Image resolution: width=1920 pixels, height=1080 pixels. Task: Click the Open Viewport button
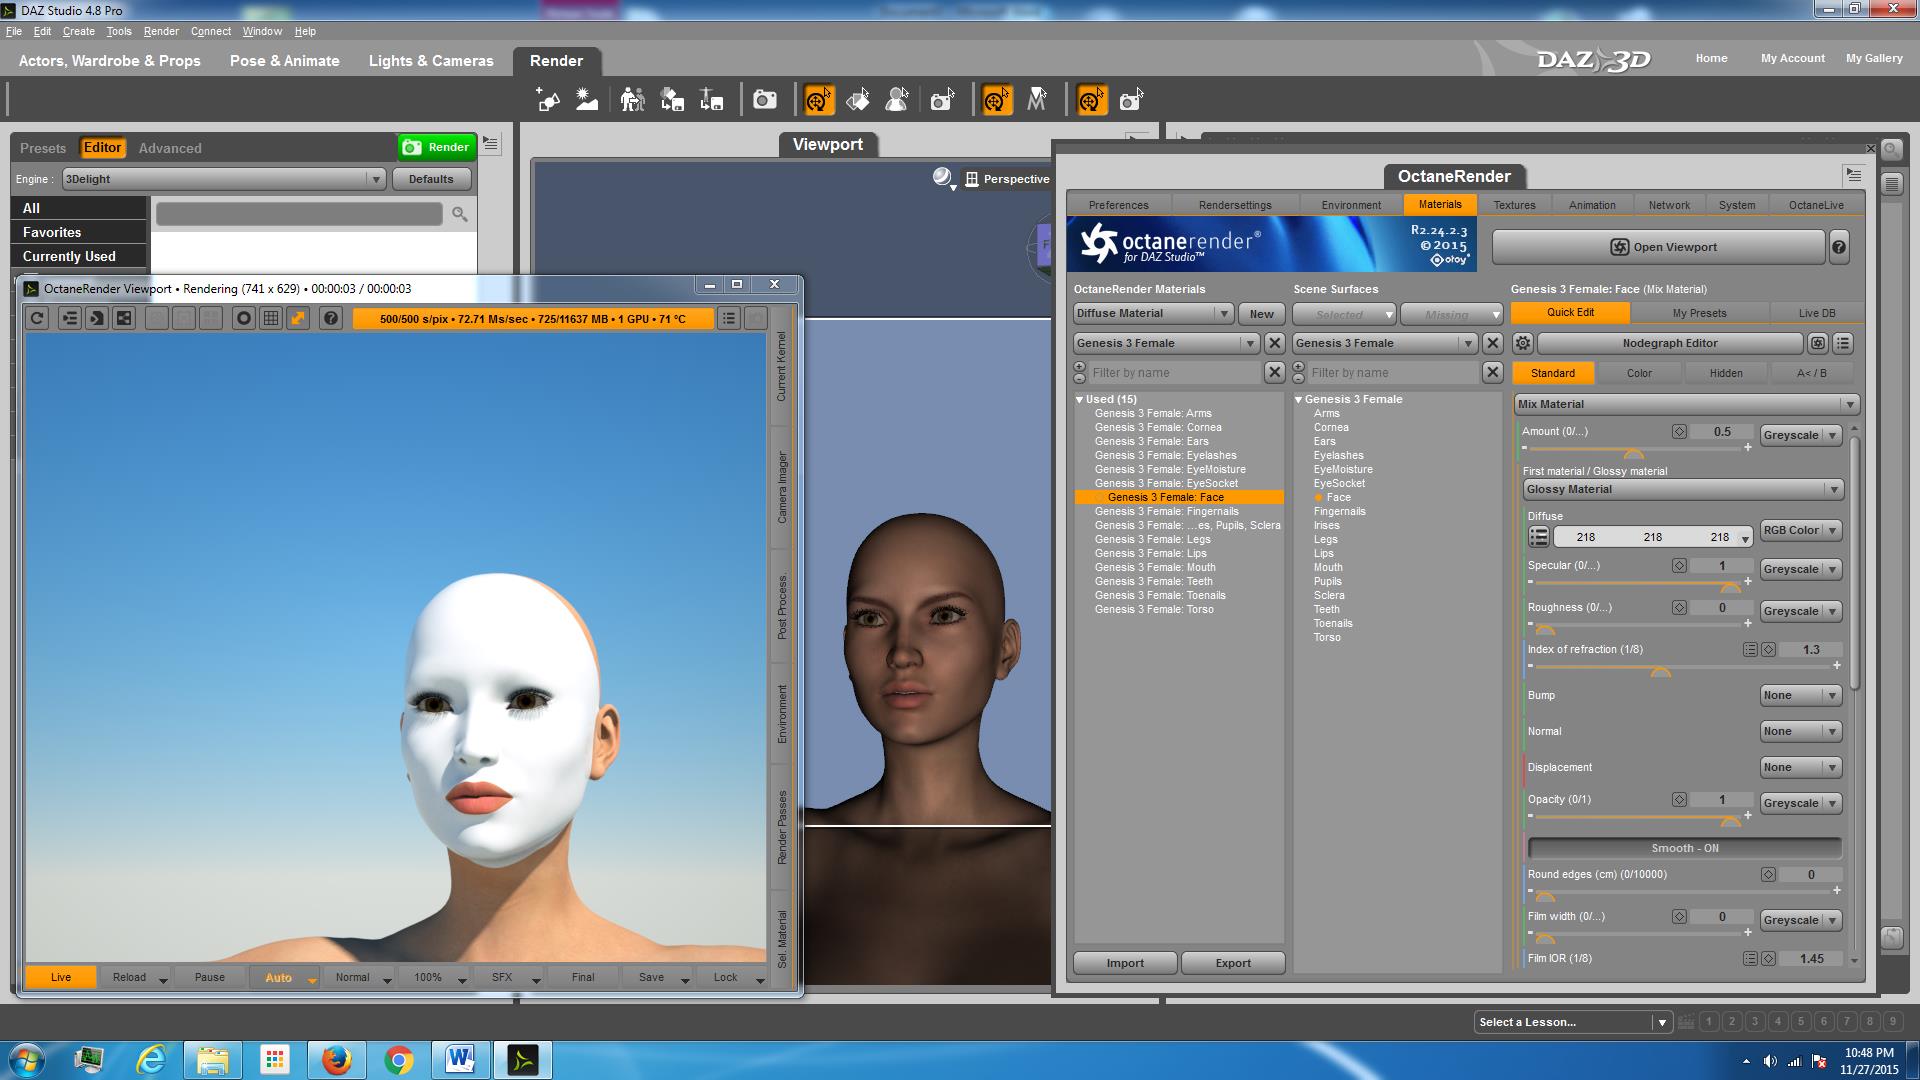click(x=1659, y=247)
